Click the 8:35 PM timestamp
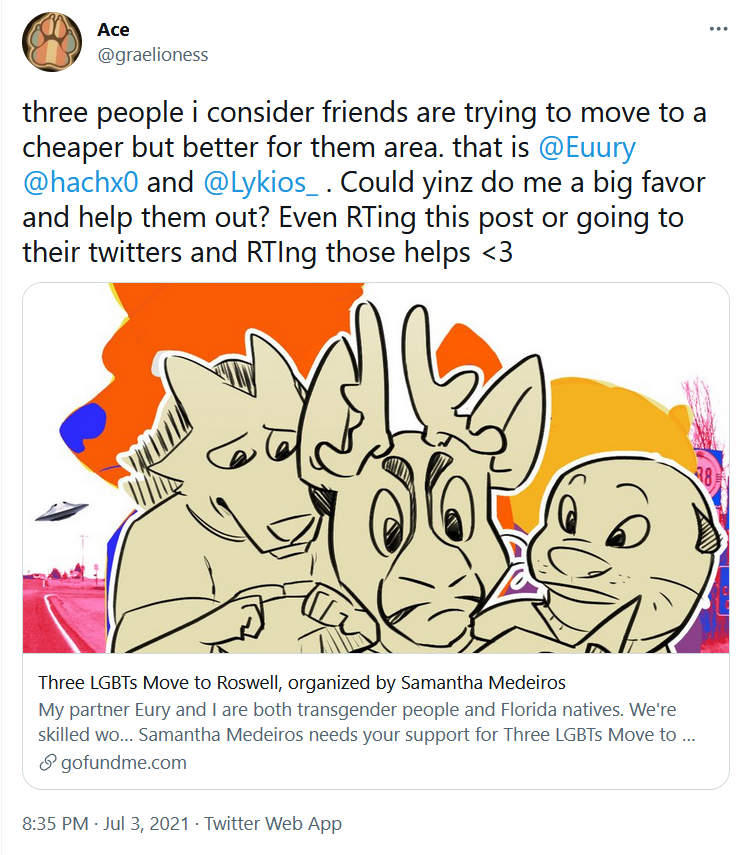The height and width of the screenshot is (855, 749). pos(55,823)
